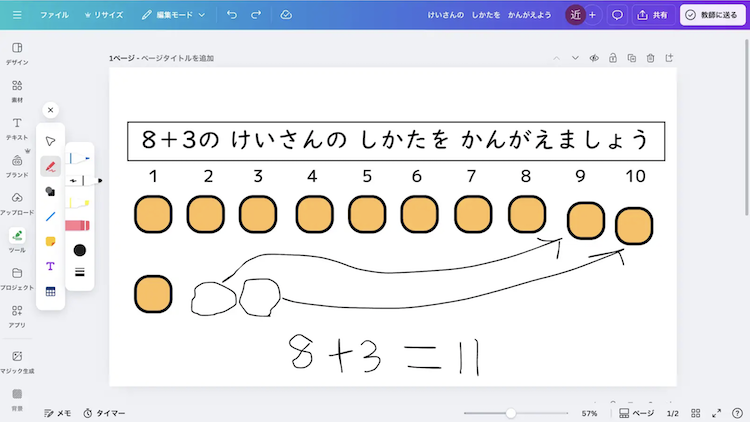Choose the yellow highlighter pen
This screenshot has height=422, width=750.
point(78,204)
